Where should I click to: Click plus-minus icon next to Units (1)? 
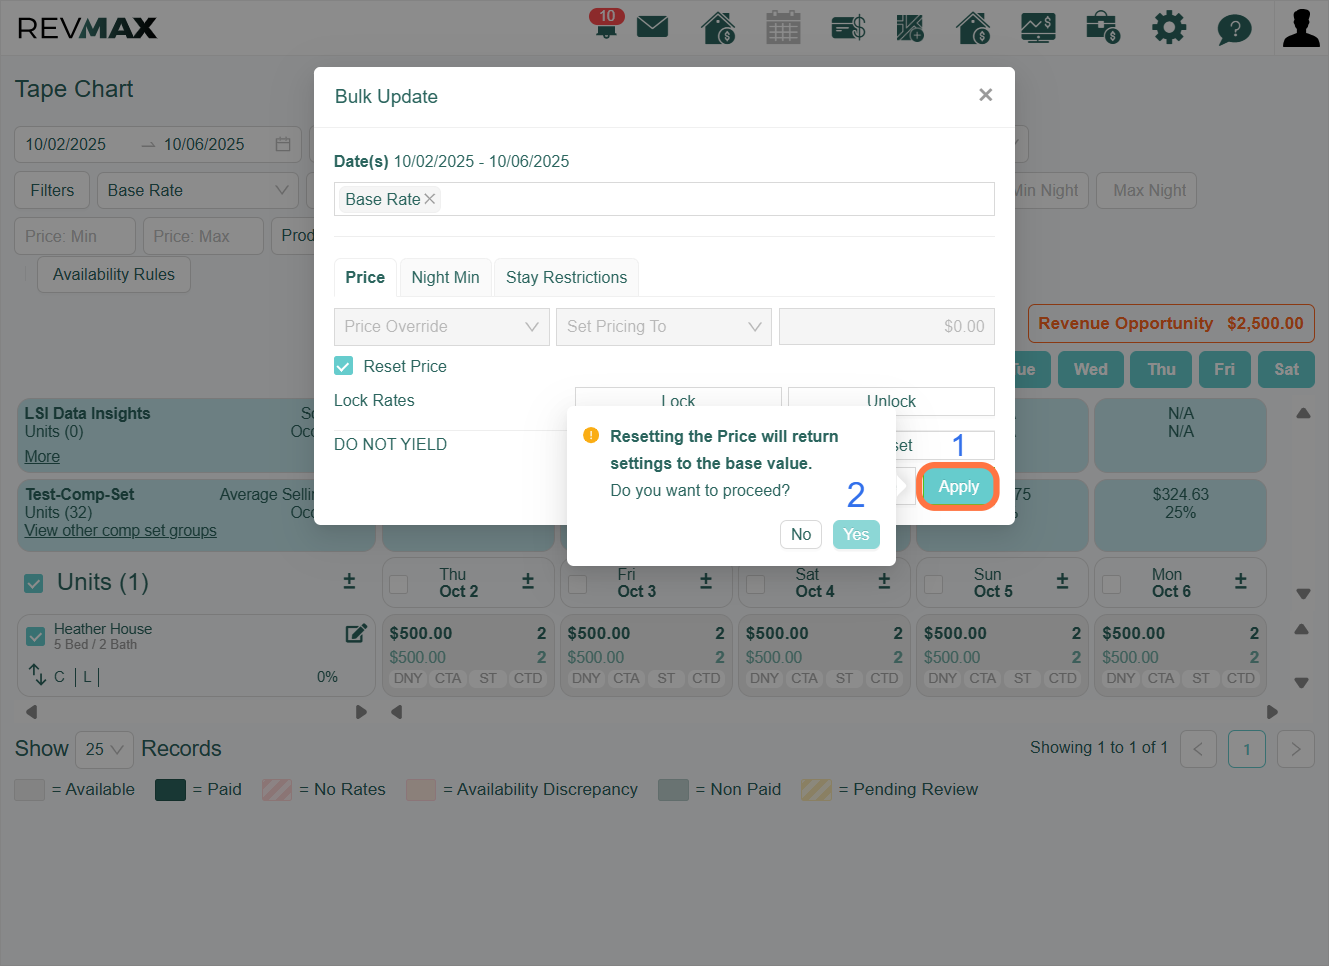(x=349, y=581)
